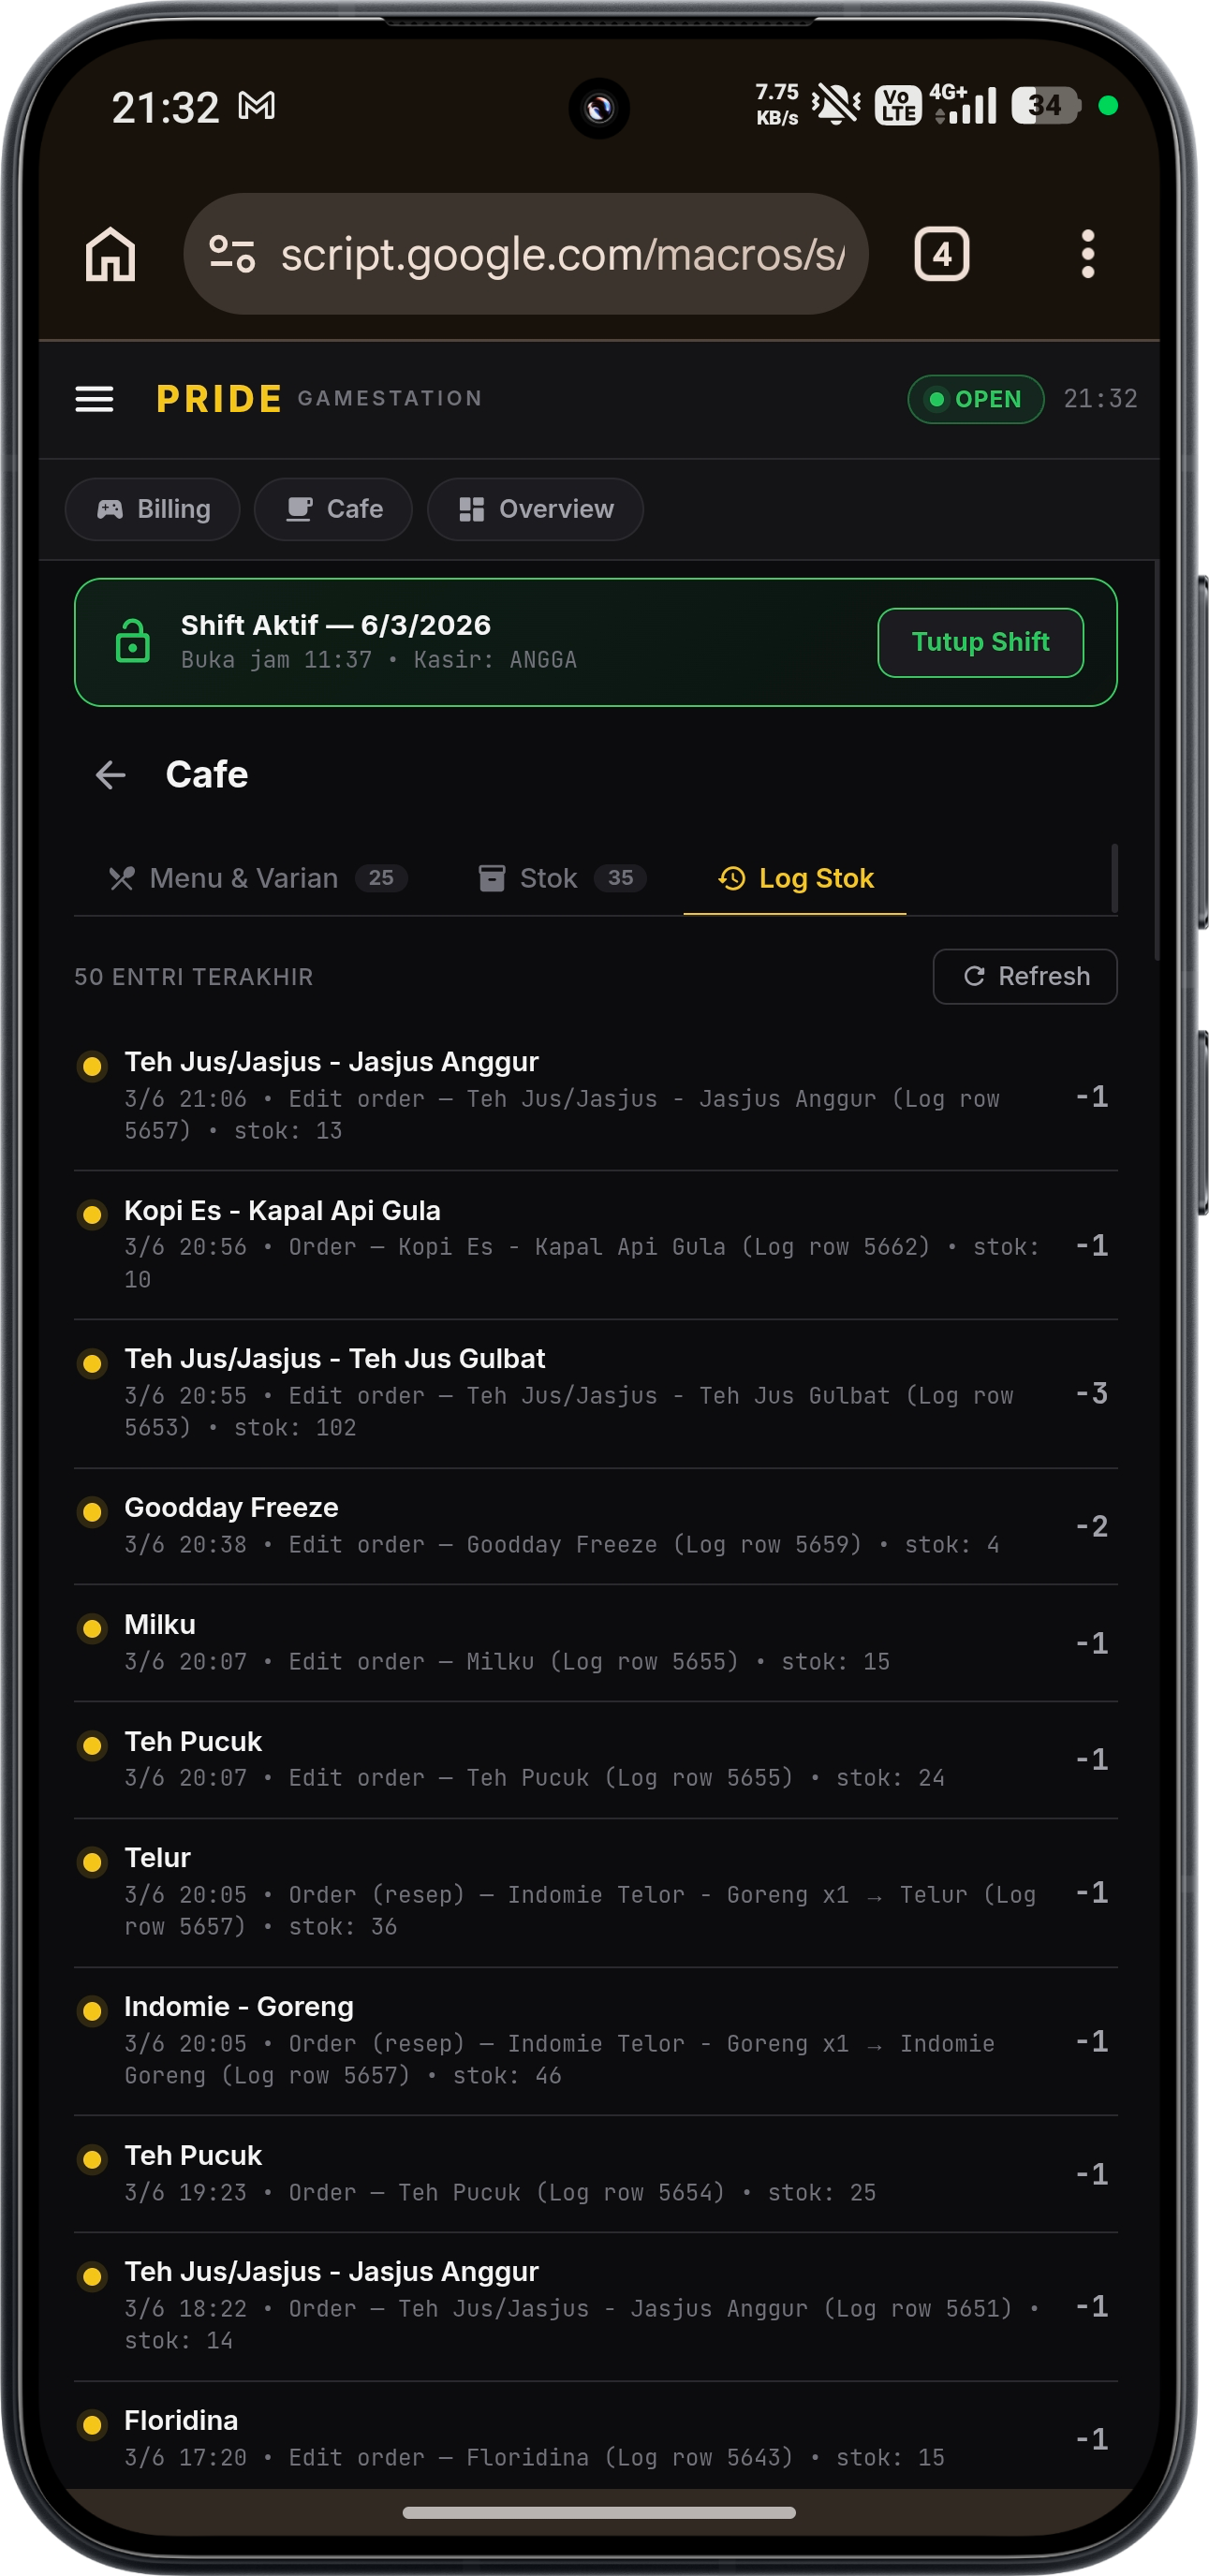Click the green OPEN status badge
Viewport: 1209px width, 2576px height.
pos(975,399)
